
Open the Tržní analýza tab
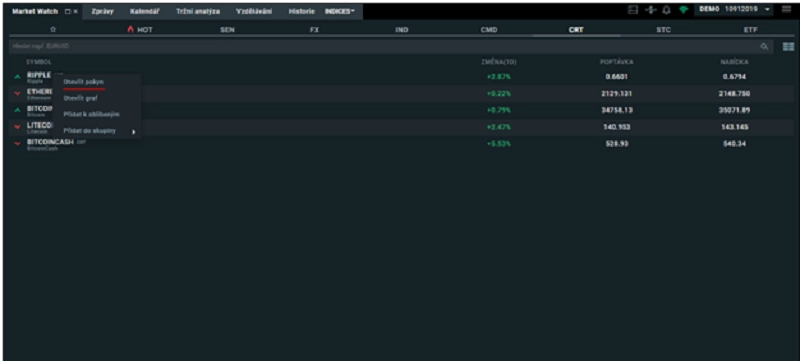(198, 11)
